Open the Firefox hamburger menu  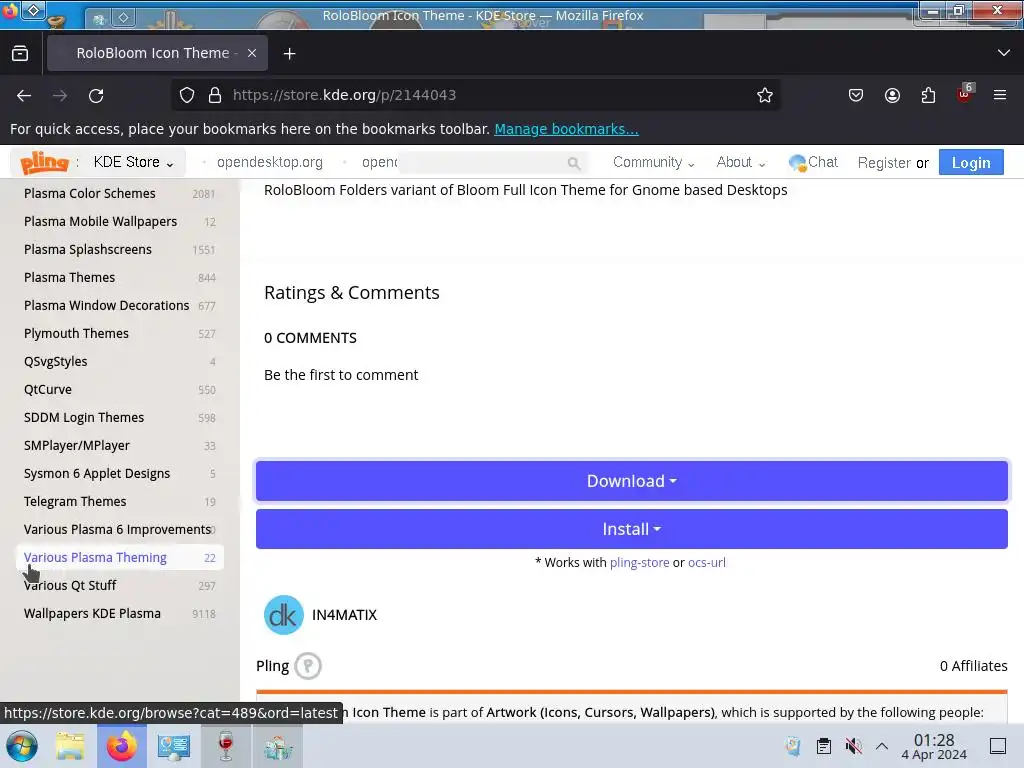pyautogui.click(x=999, y=95)
